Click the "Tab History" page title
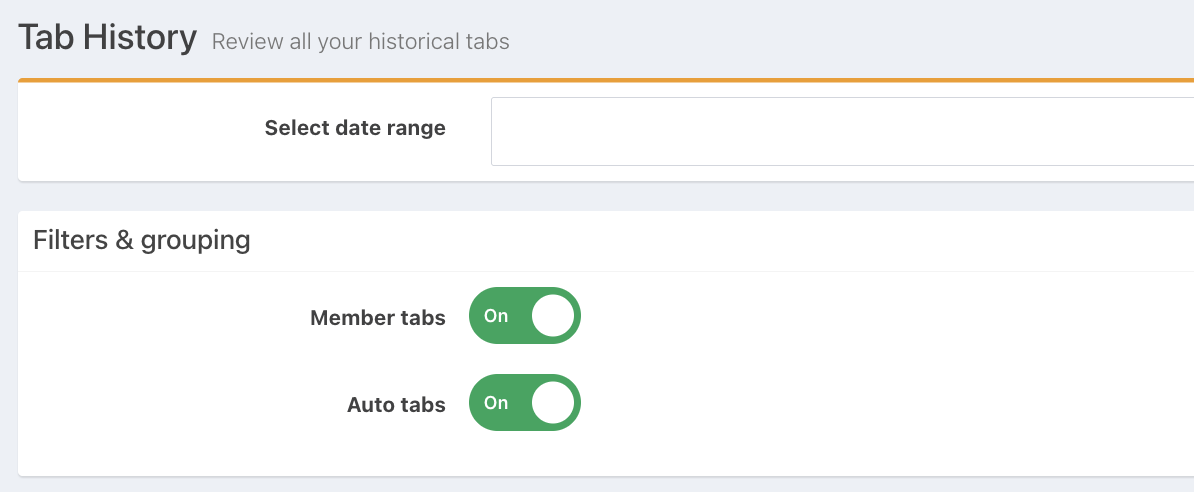 pos(108,38)
